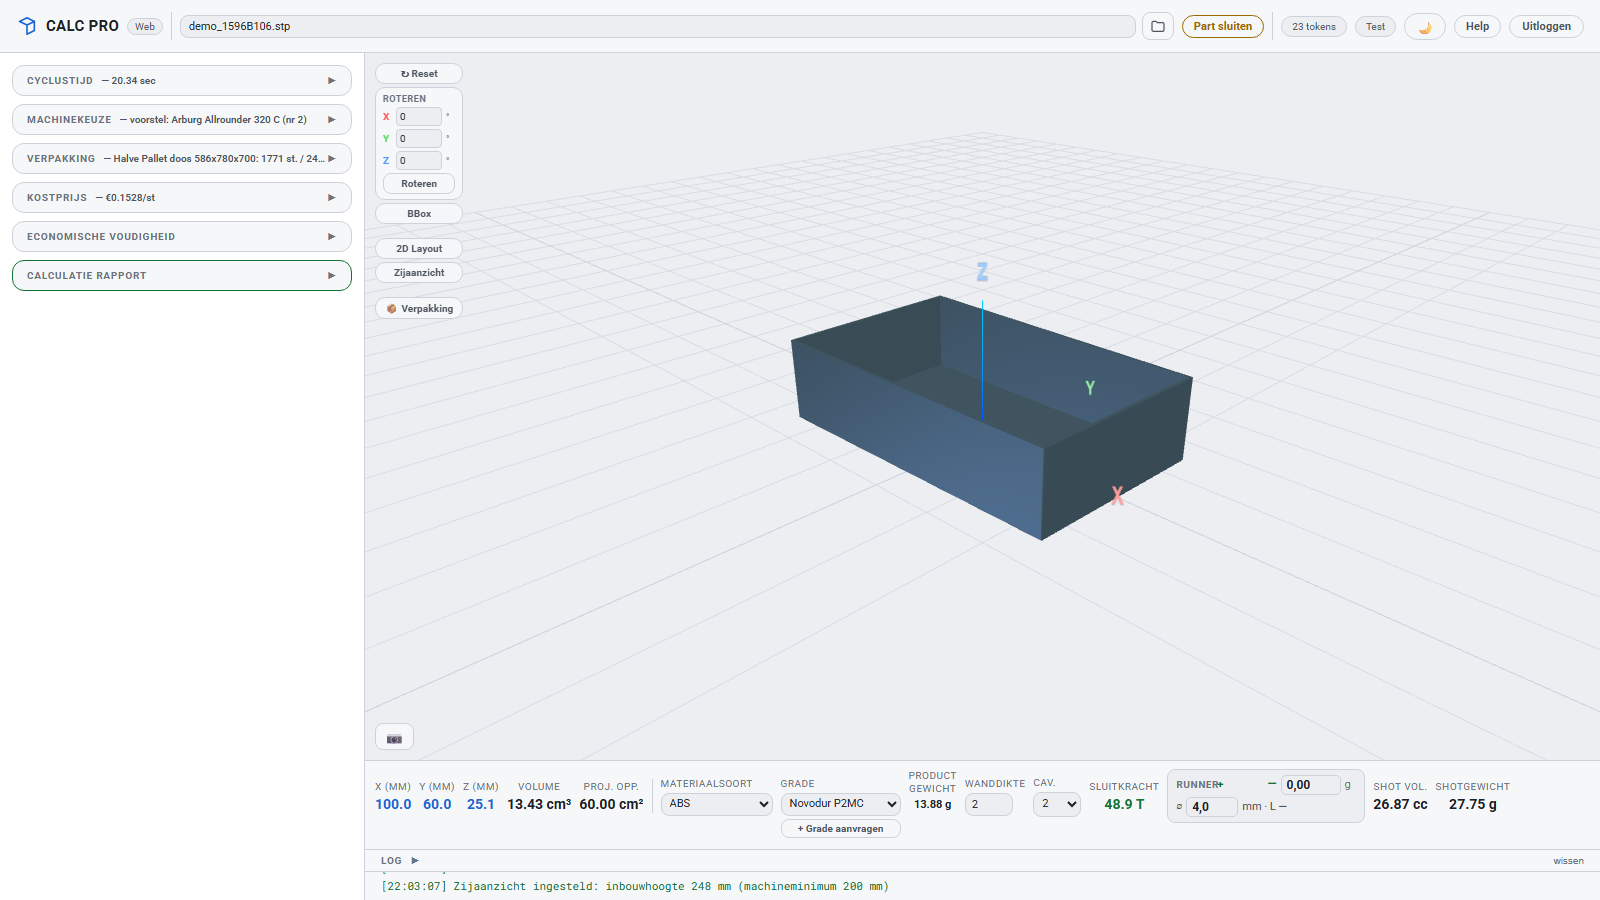
Task: Click the green Y axis label
Action: [1090, 388]
